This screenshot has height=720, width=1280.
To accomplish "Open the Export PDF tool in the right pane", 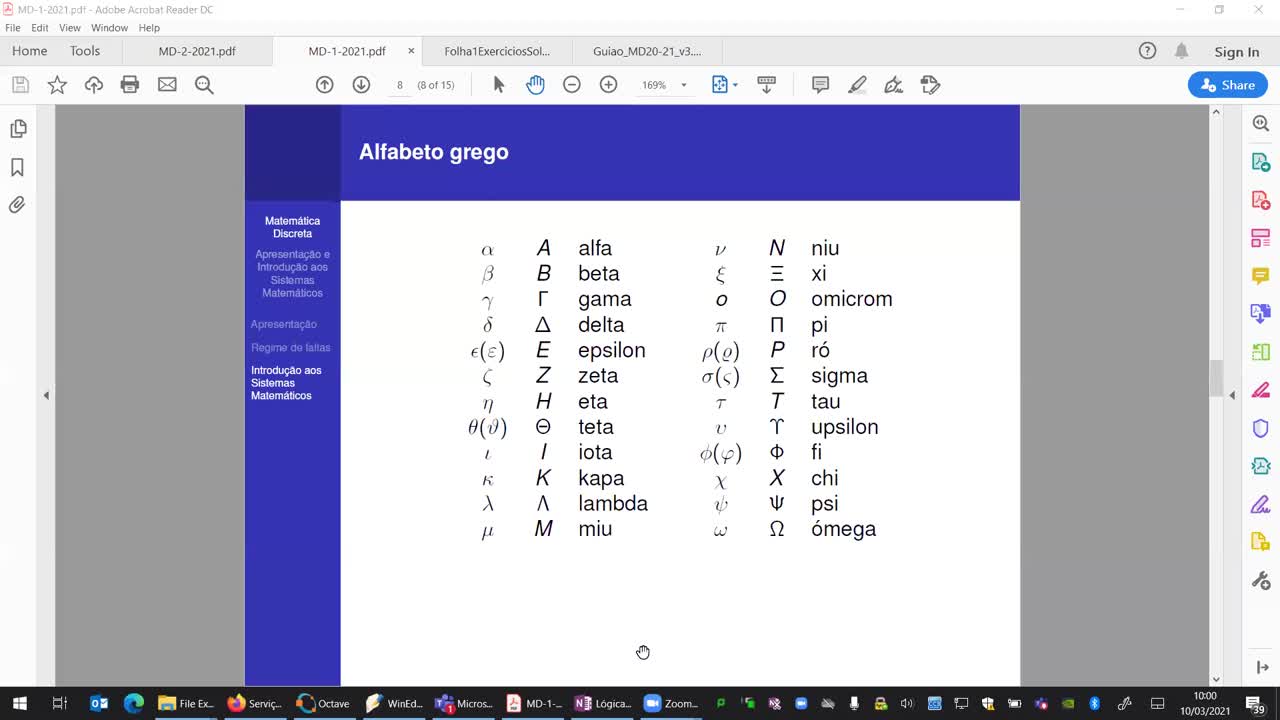I will (1260, 162).
